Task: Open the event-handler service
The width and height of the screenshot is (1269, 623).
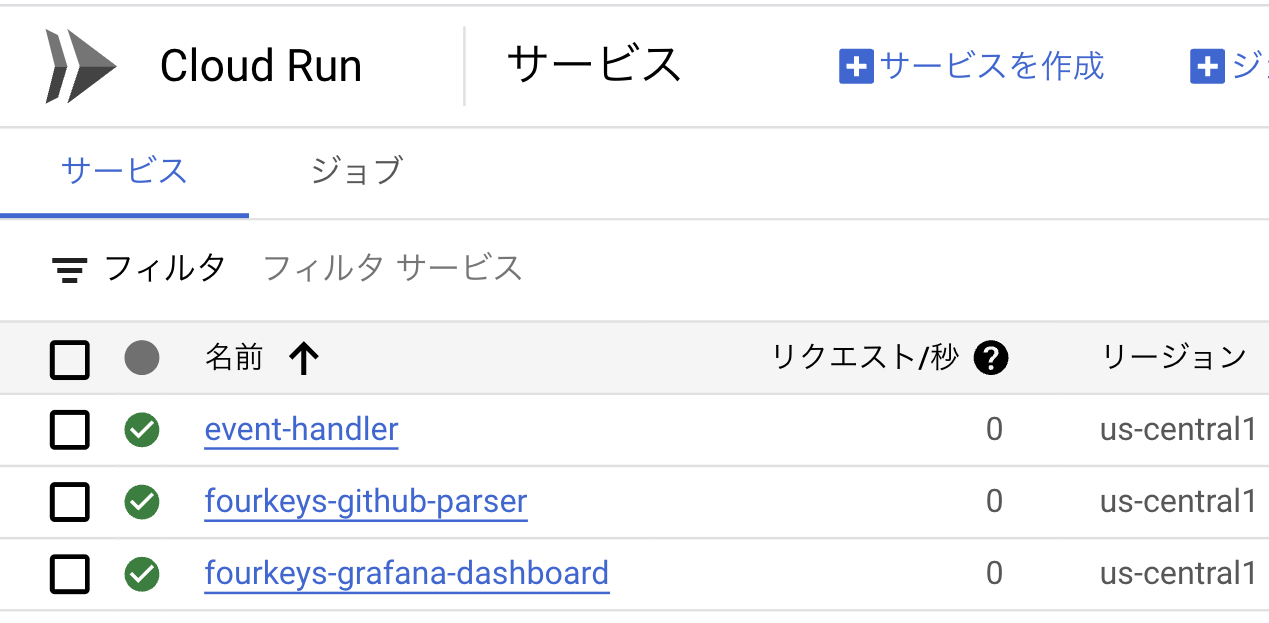Action: (301, 429)
